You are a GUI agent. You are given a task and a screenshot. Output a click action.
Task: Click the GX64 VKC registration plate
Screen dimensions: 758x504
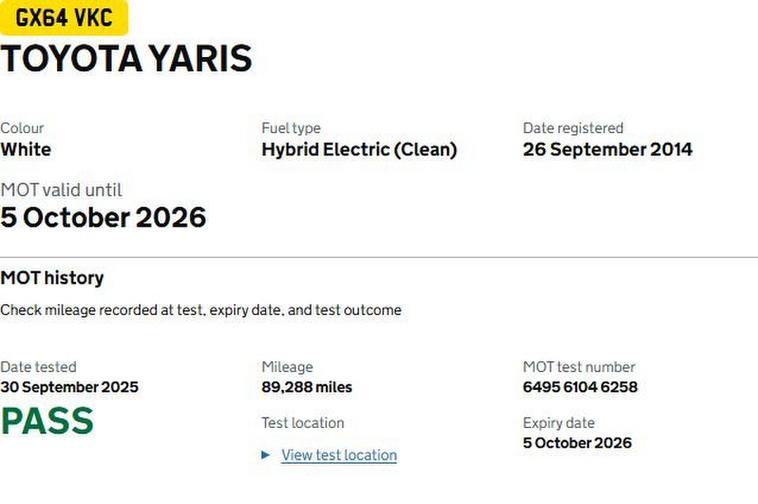coord(64,17)
